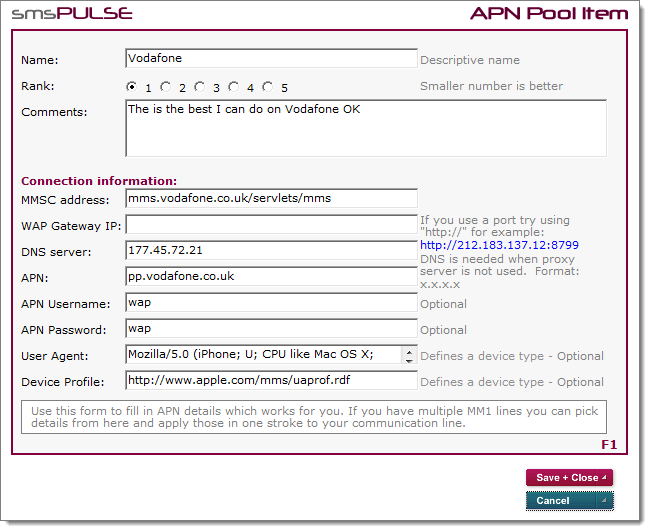Focus the Comments text area
The height and width of the screenshot is (531, 650).
pos(365,128)
